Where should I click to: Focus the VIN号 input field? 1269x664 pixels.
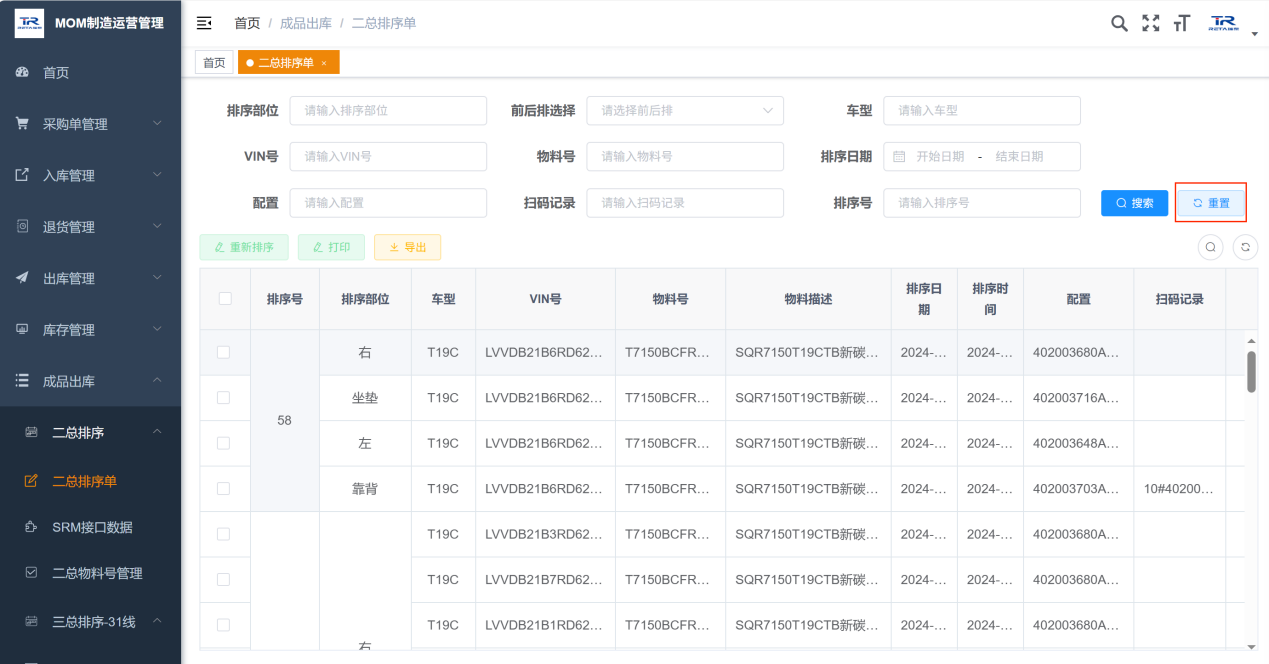point(388,157)
